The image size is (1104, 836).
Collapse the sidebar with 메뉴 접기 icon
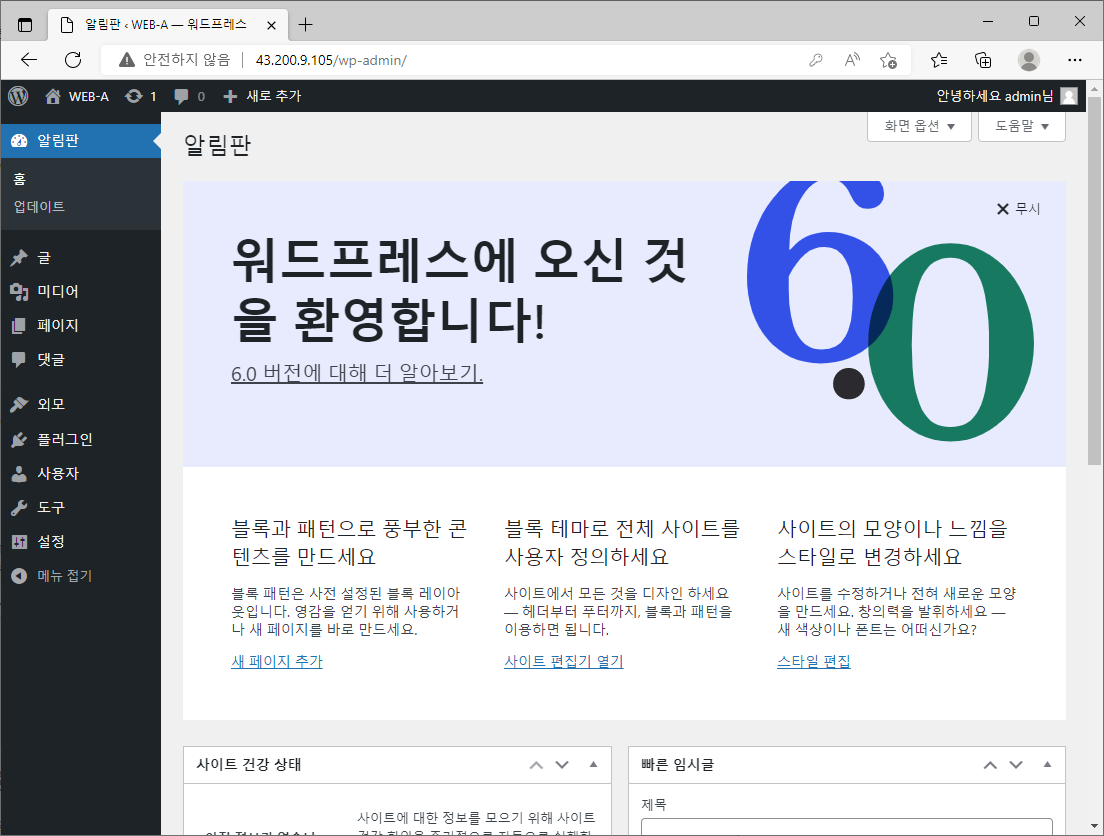click(19, 575)
